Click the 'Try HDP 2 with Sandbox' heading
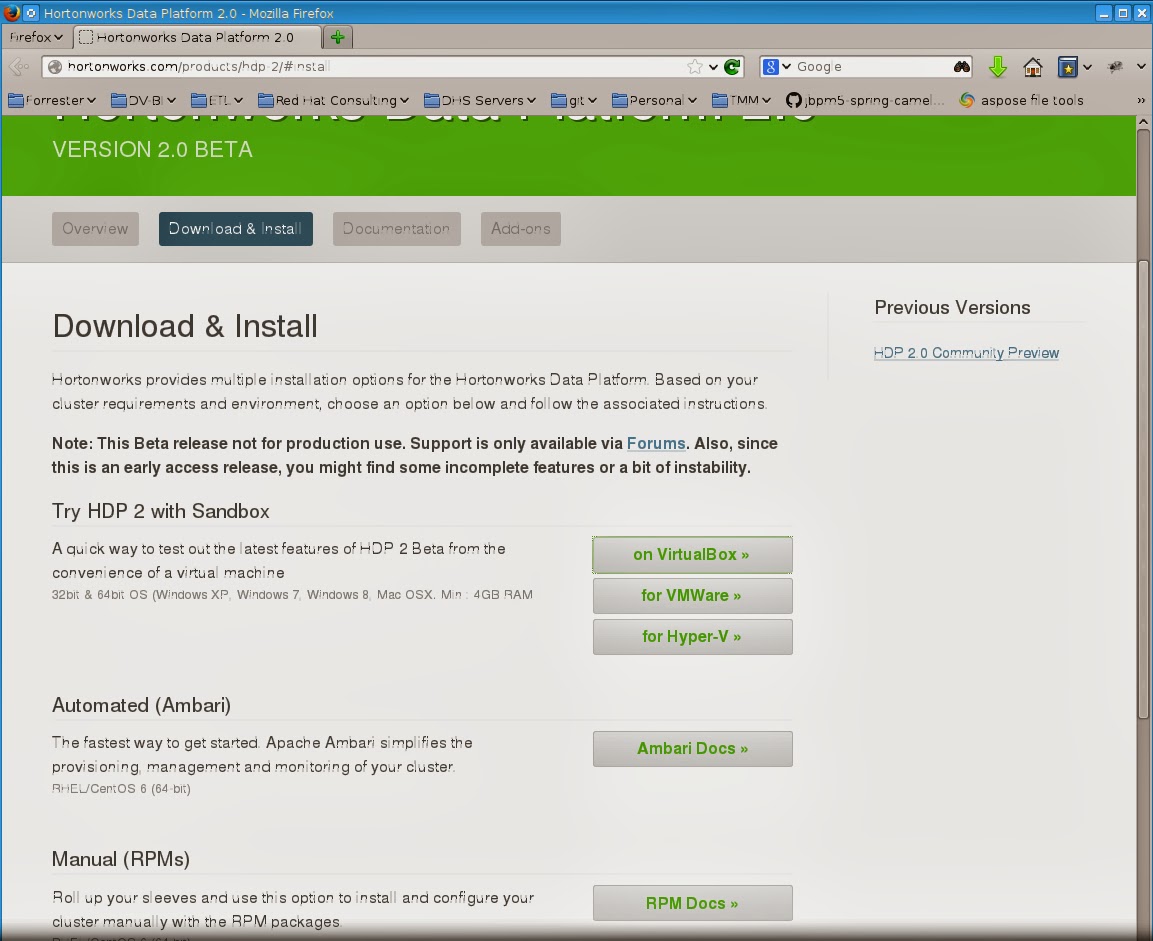Image resolution: width=1153 pixels, height=941 pixels. coord(160,511)
